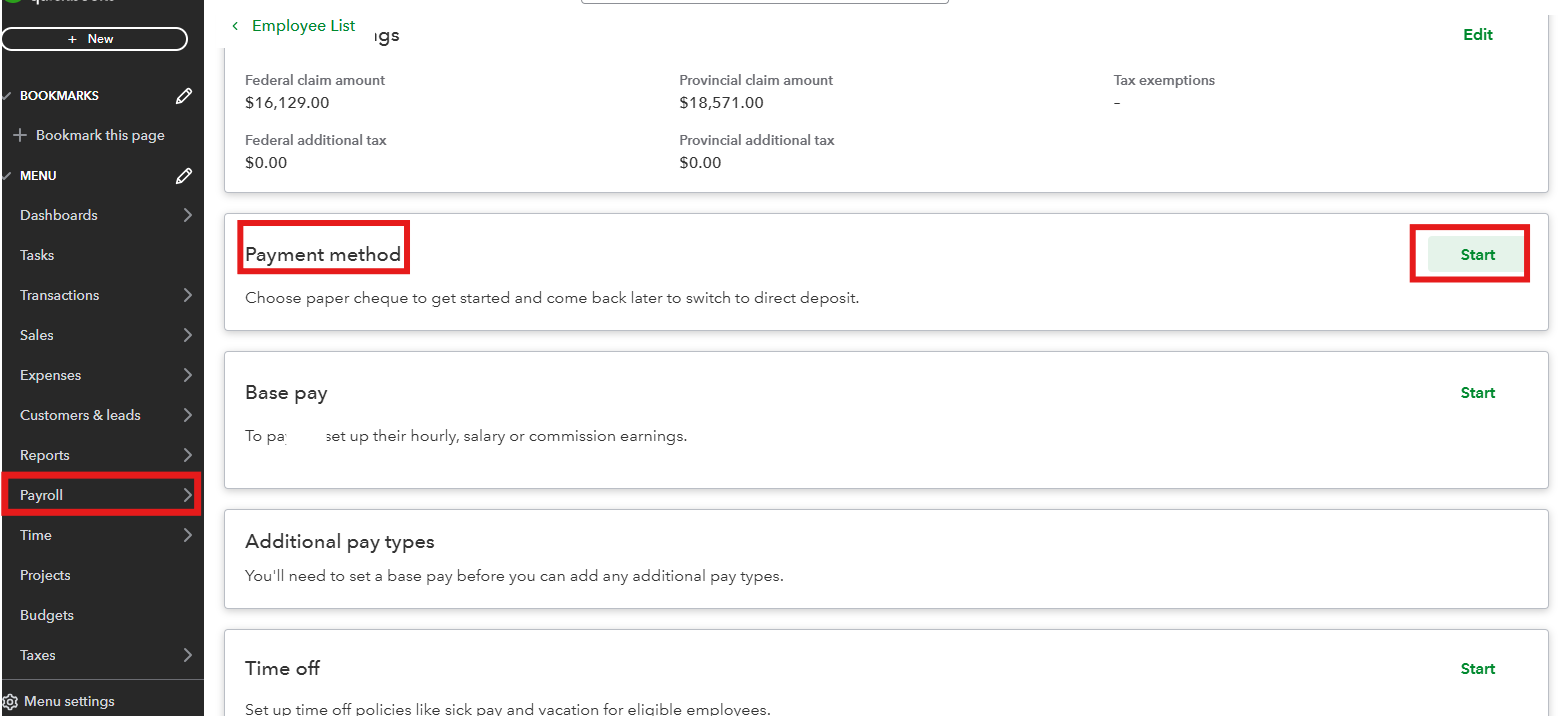This screenshot has width=1567, height=716.
Task: Collapse the MENU section checkmark
Action: (x=8, y=176)
